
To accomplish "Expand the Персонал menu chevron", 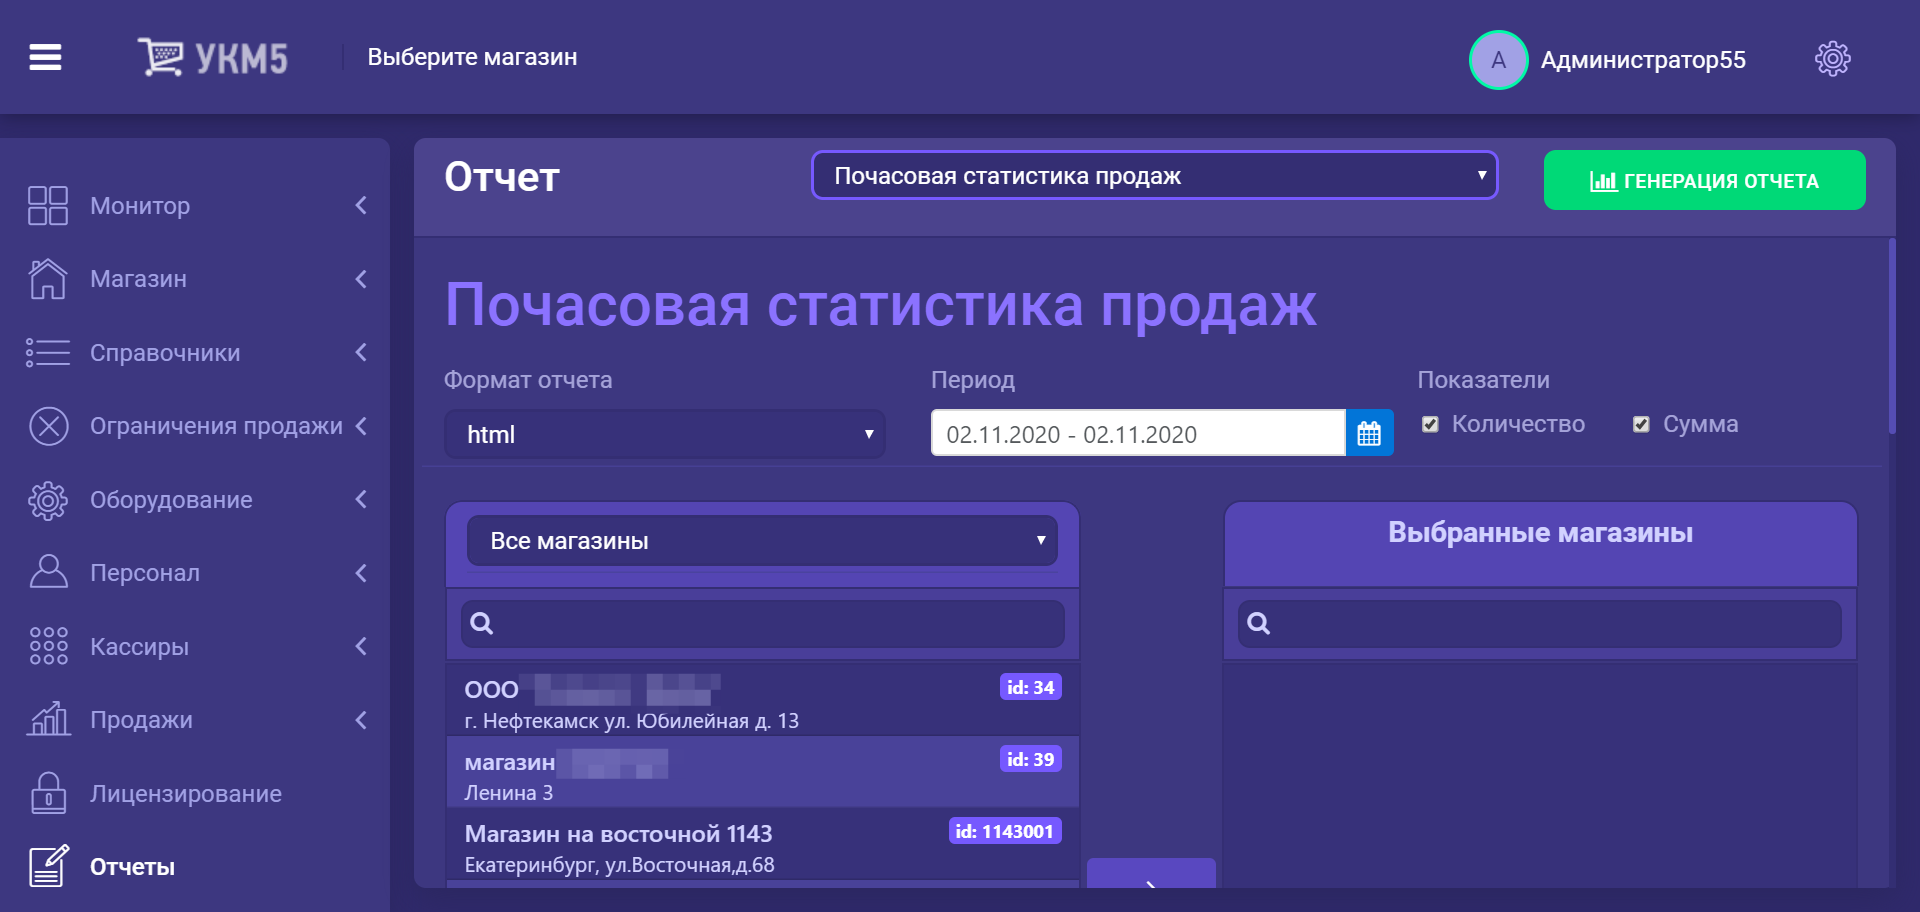I will [361, 572].
